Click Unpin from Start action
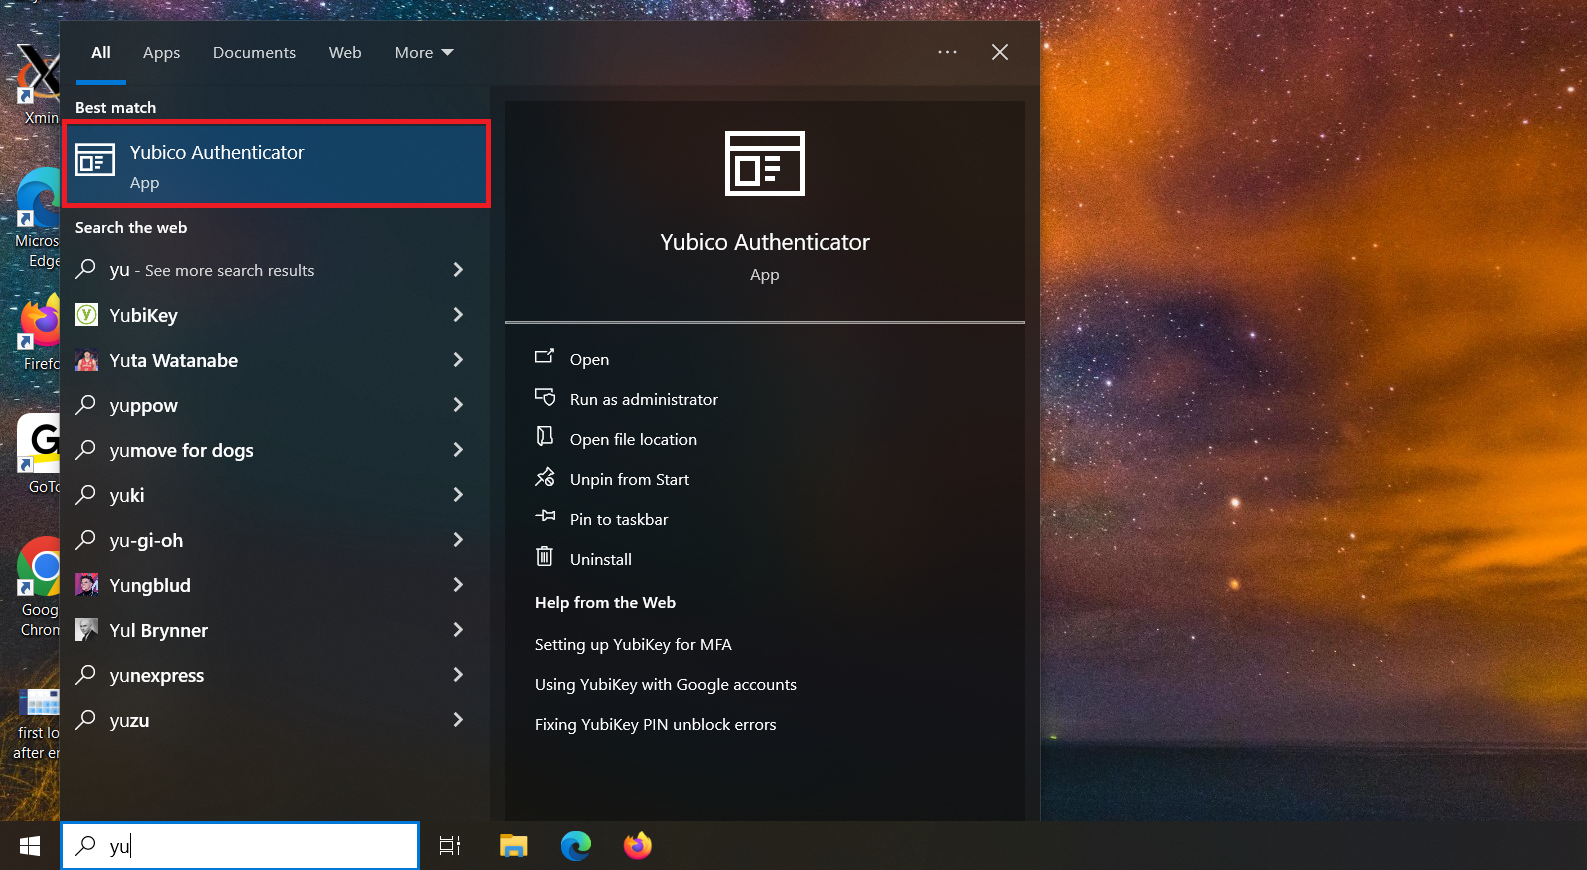This screenshot has width=1587, height=870. [x=629, y=479]
